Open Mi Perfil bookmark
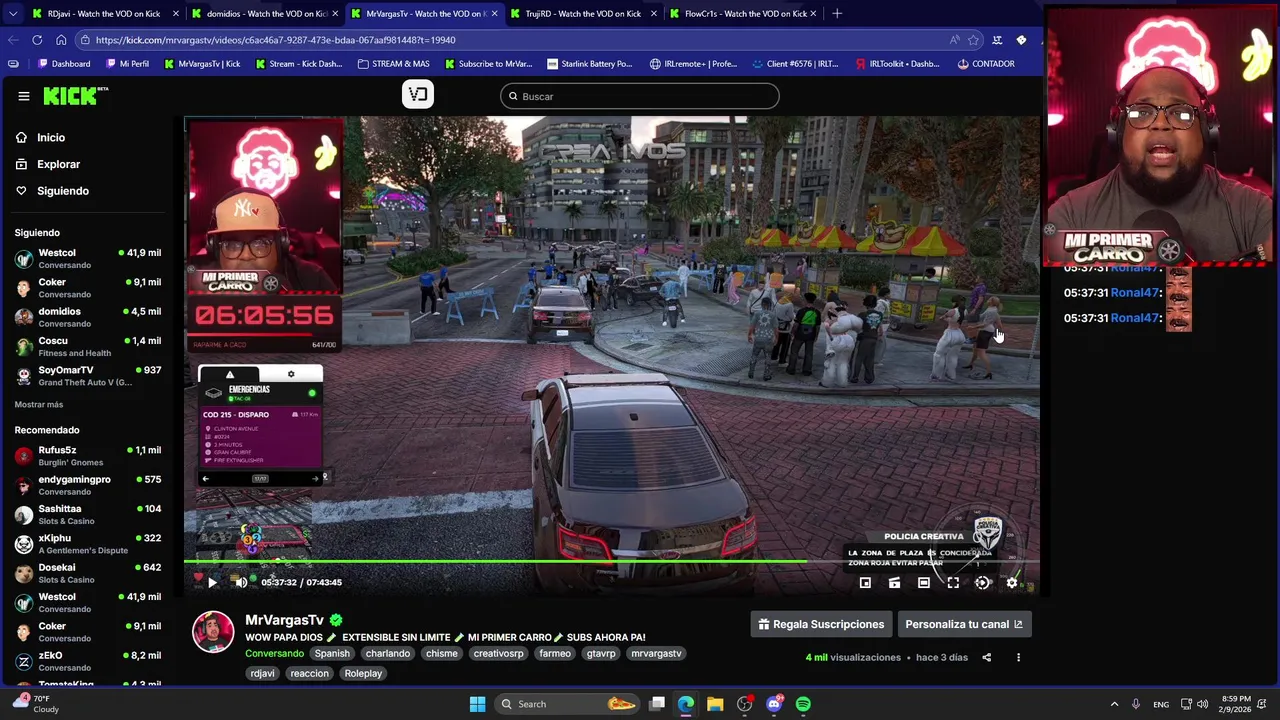 126,64
